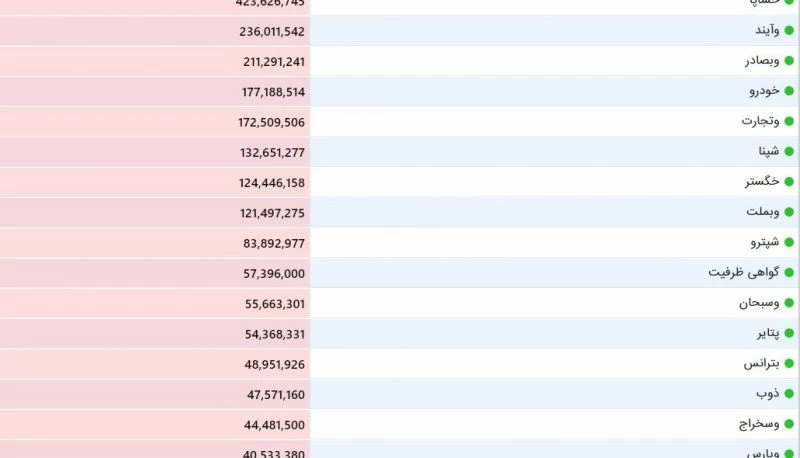Open the وسبحان symbol link
This screenshot has height=458, width=800.
[x=759, y=303]
